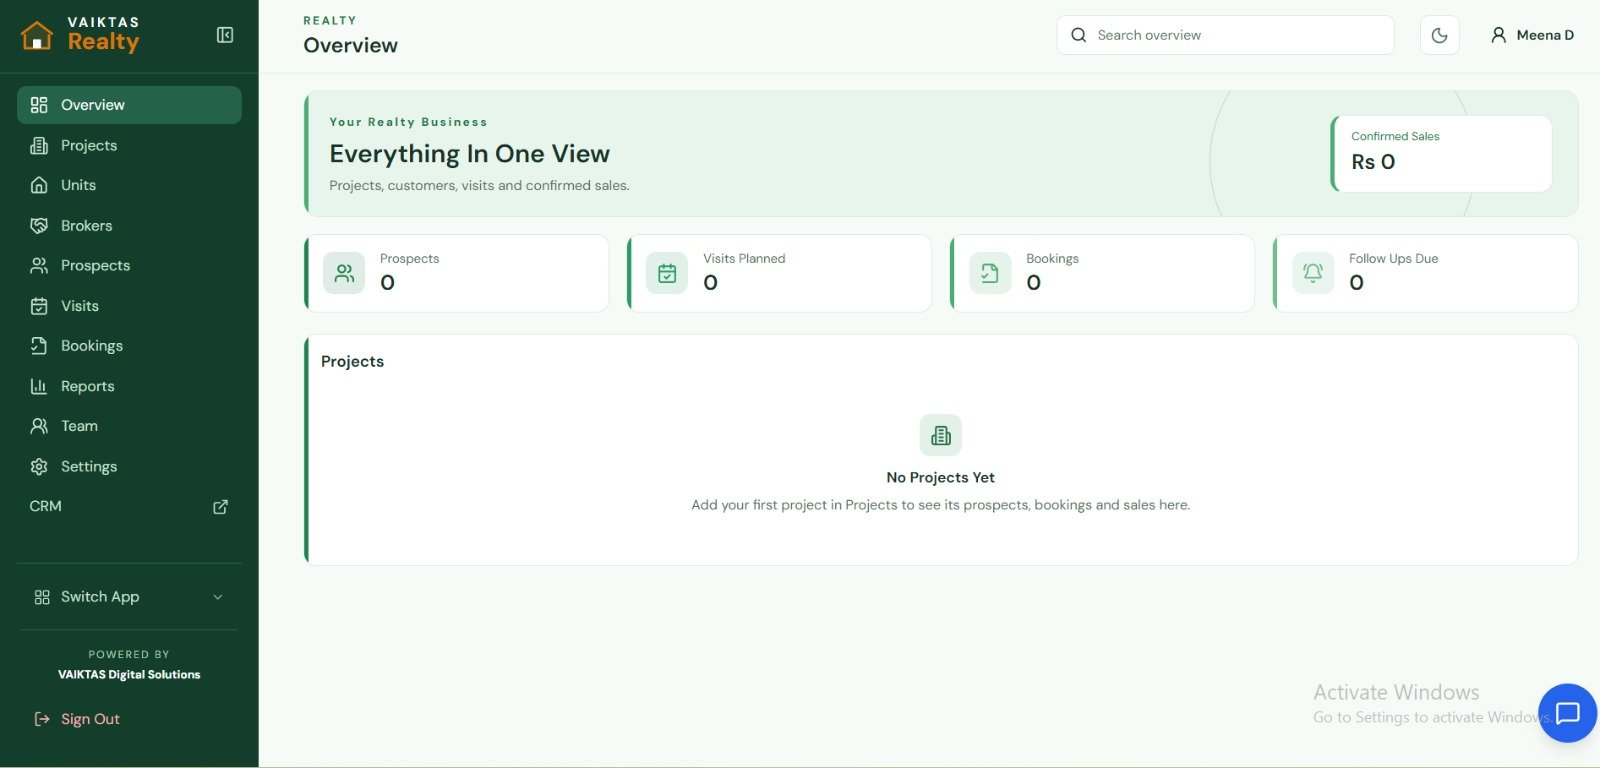Viewport: 1600px width, 768px height.
Task: Click the Vaiktas Realty house logo
Action: (37, 35)
